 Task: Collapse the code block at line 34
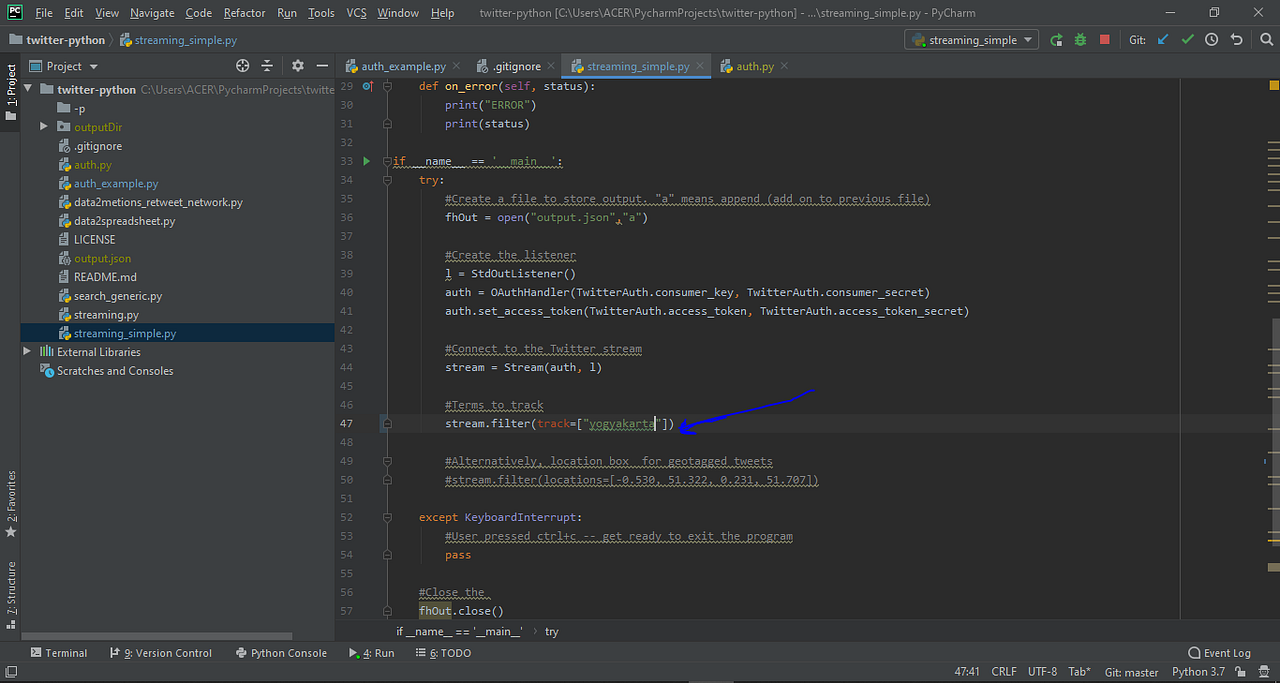[x=386, y=179]
